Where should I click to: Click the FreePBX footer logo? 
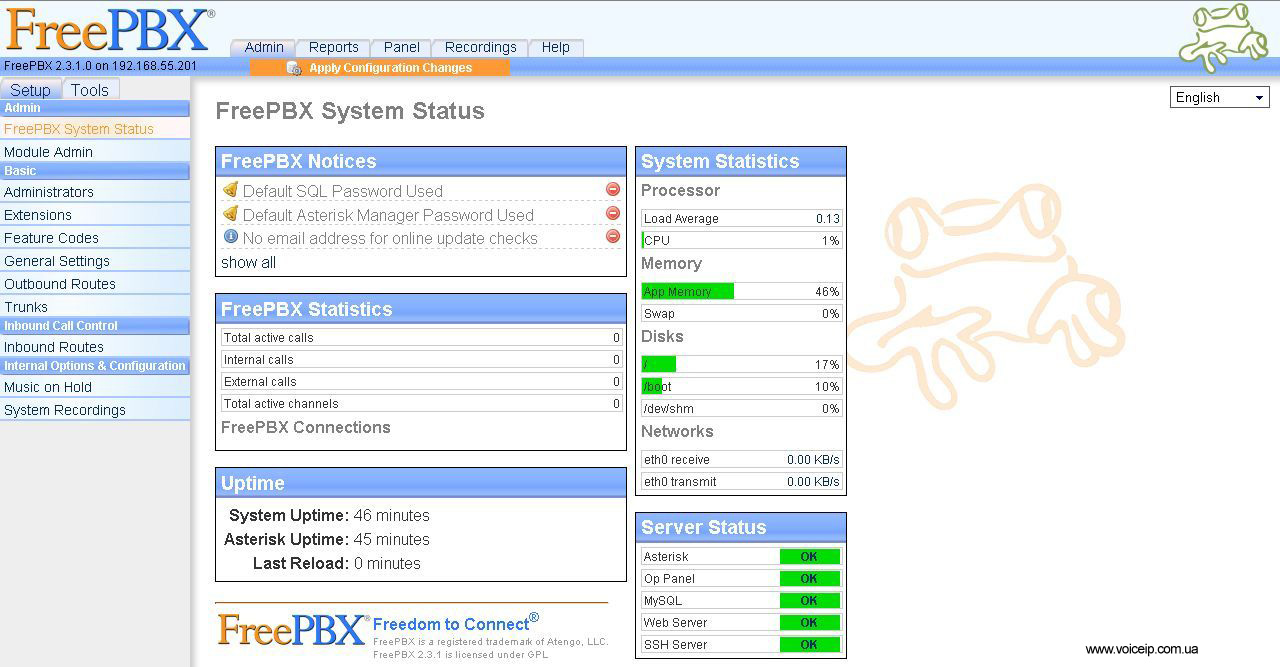click(293, 629)
